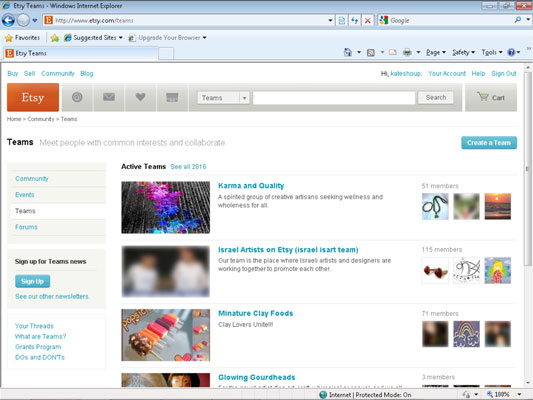Click Sign Up for Teams news button
Viewport: 533px width, 400px height.
(32, 281)
